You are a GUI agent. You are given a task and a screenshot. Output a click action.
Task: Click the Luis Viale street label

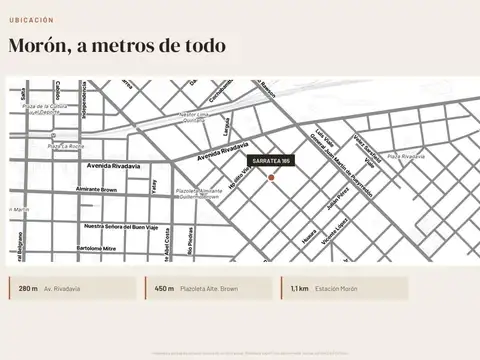point(324,138)
